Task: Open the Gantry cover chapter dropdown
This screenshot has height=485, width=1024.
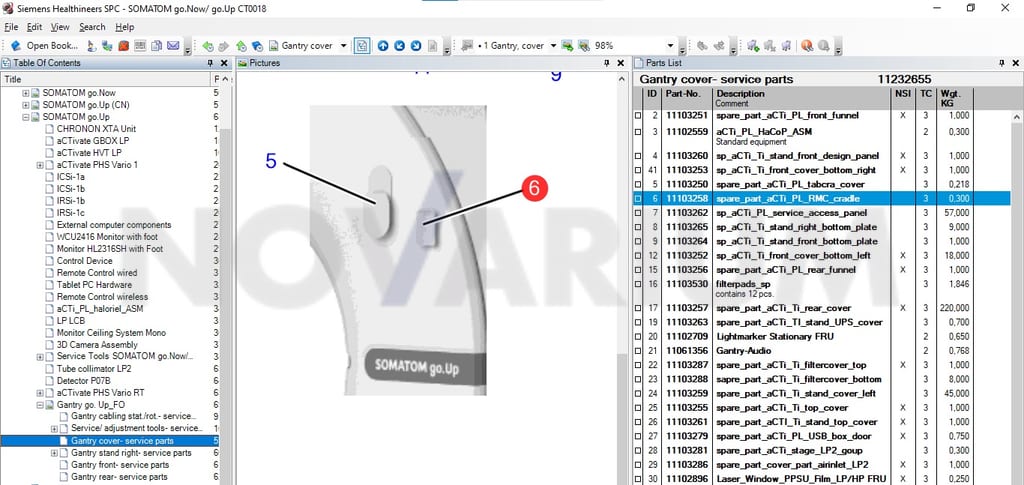Action: 344,46
